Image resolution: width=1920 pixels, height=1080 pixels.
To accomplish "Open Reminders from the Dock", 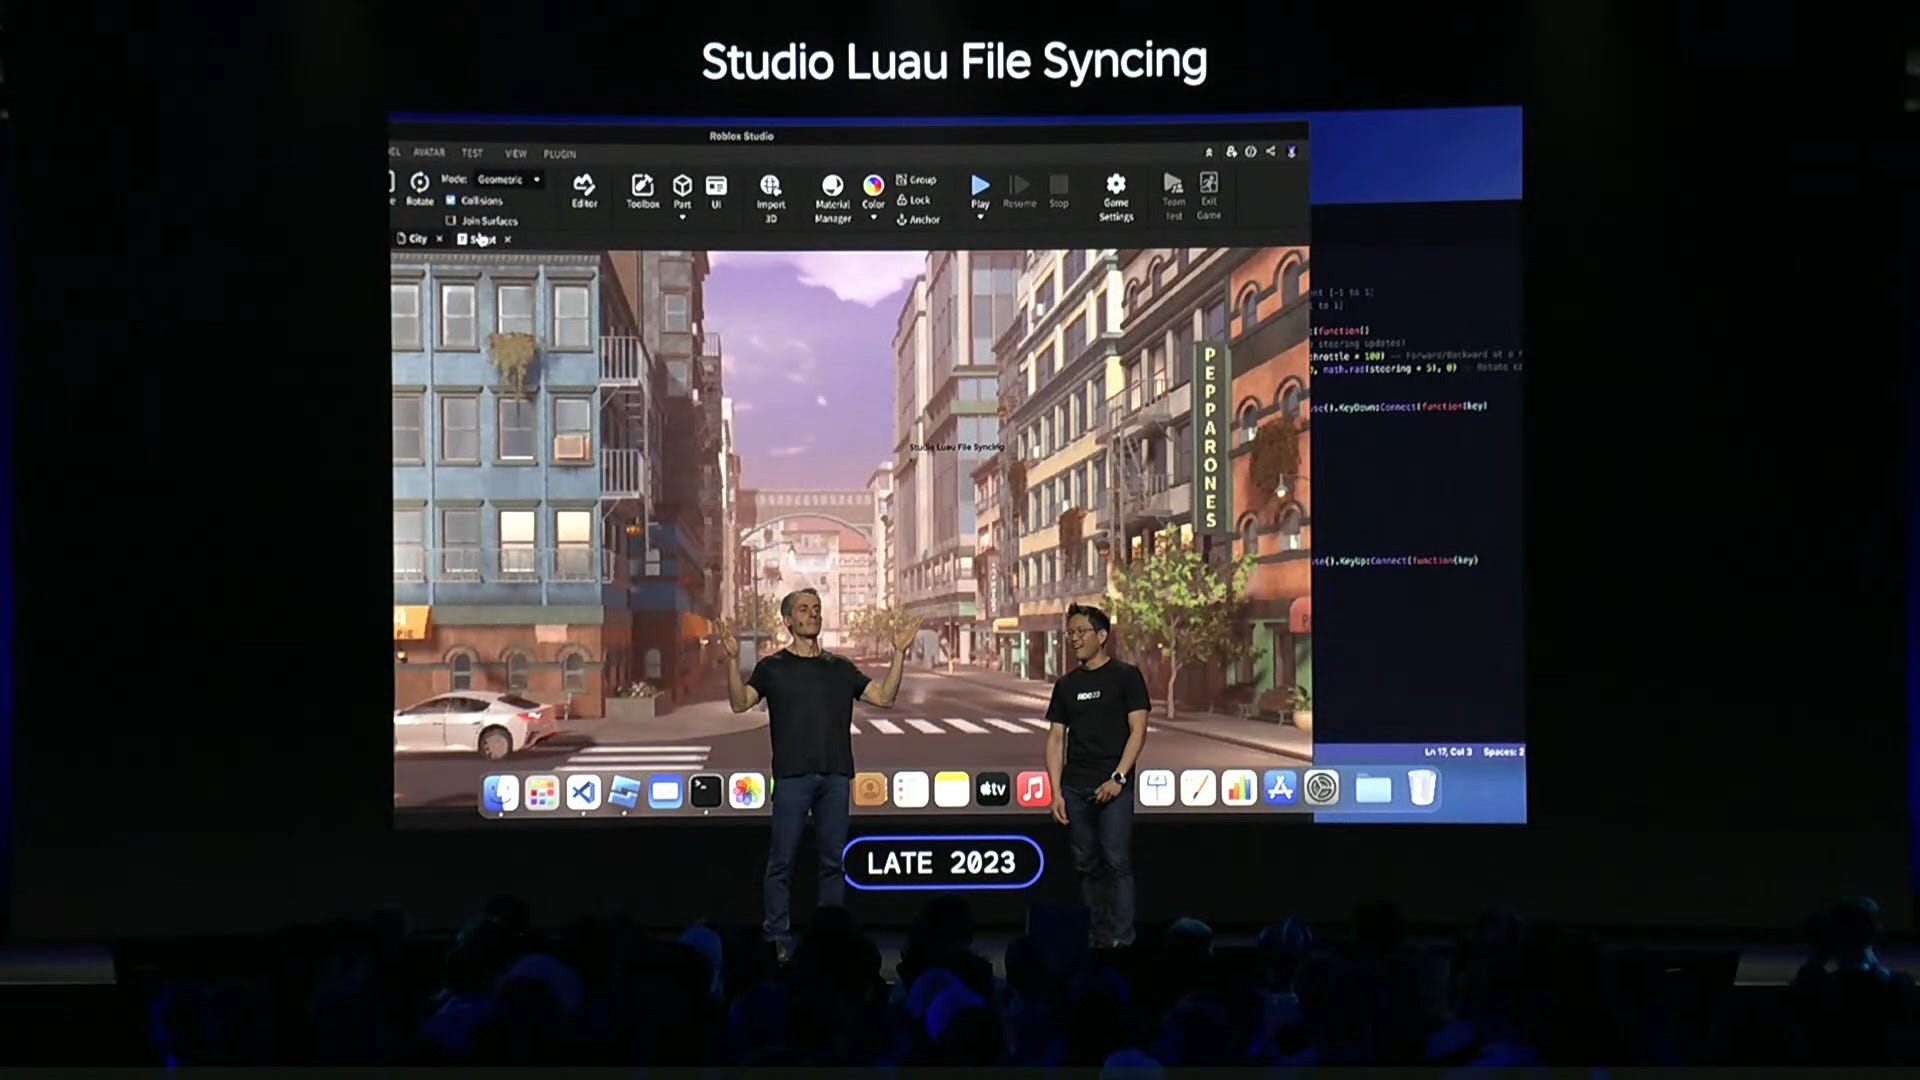I will tap(911, 790).
